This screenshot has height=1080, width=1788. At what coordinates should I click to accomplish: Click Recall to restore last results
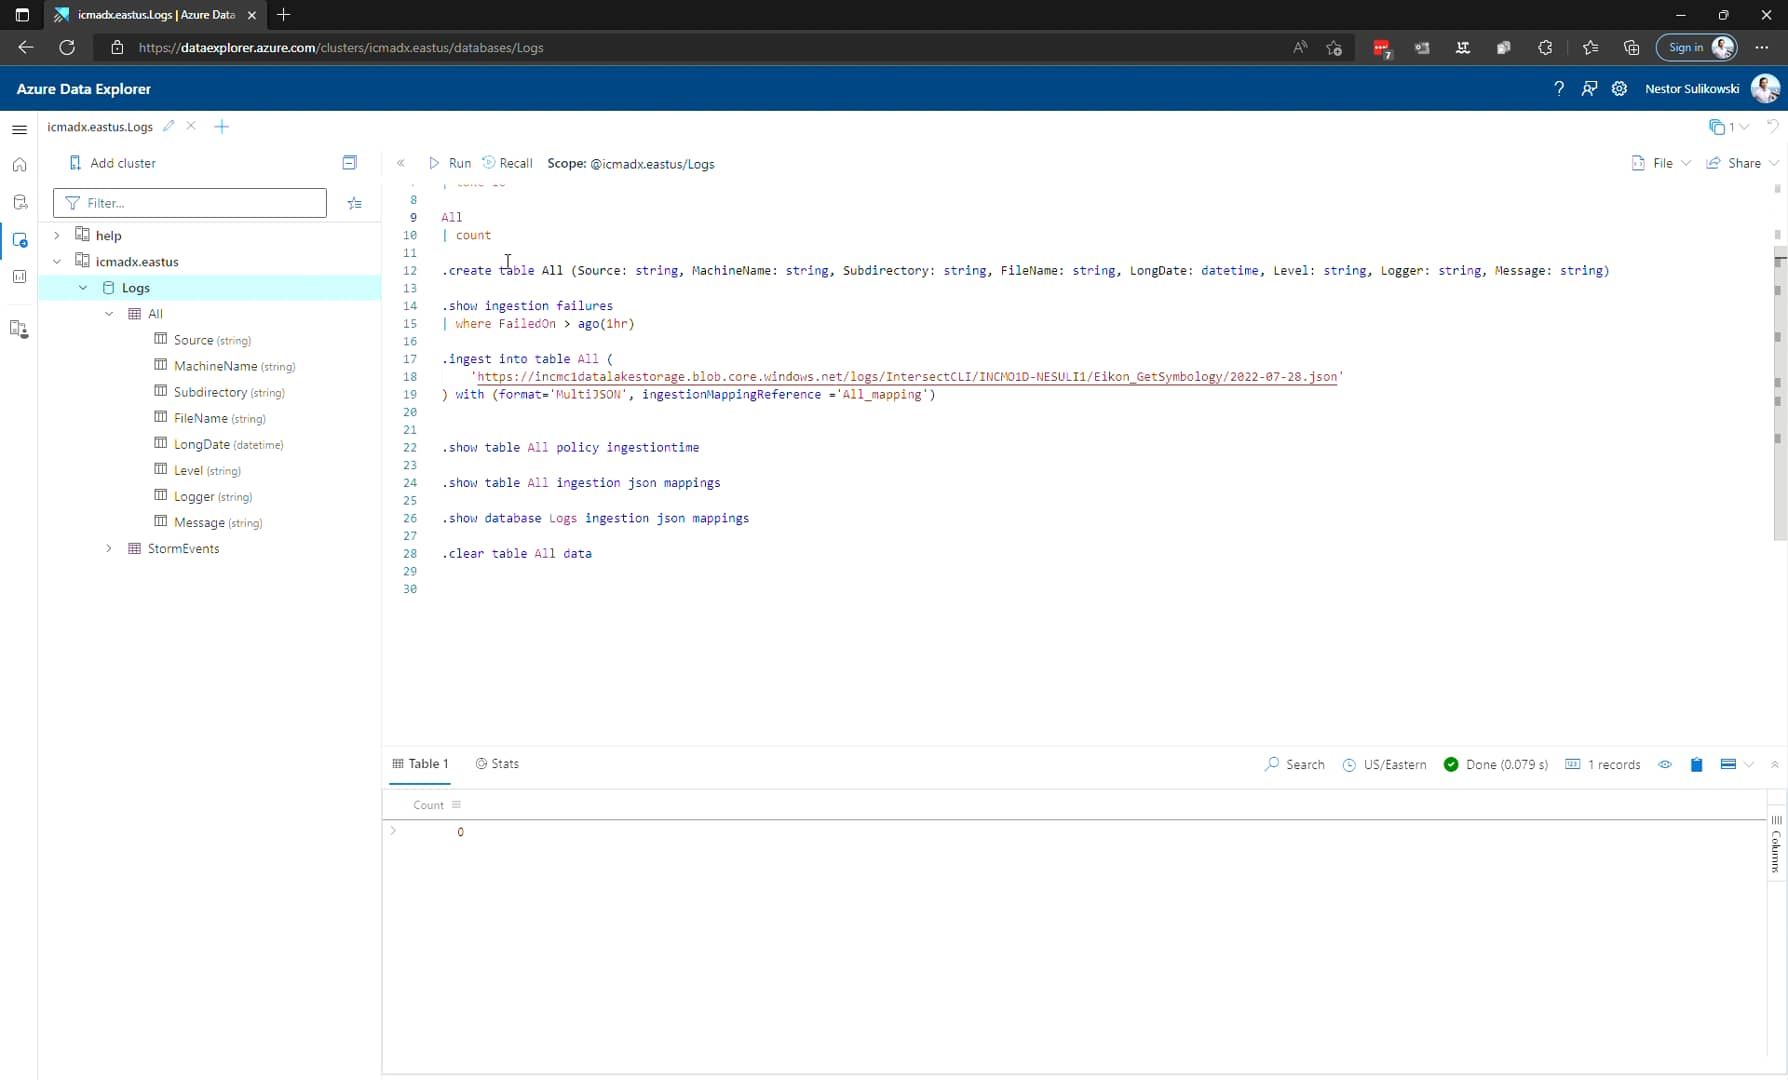point(507,163)
